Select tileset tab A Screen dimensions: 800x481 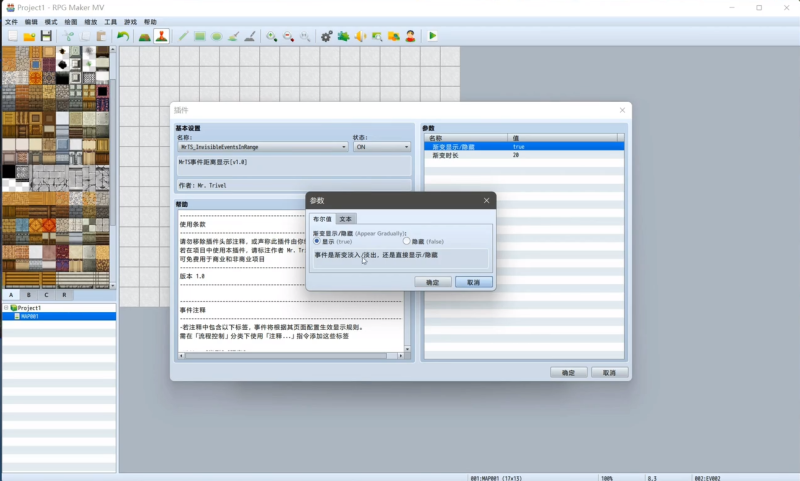[x=11, y=295]
